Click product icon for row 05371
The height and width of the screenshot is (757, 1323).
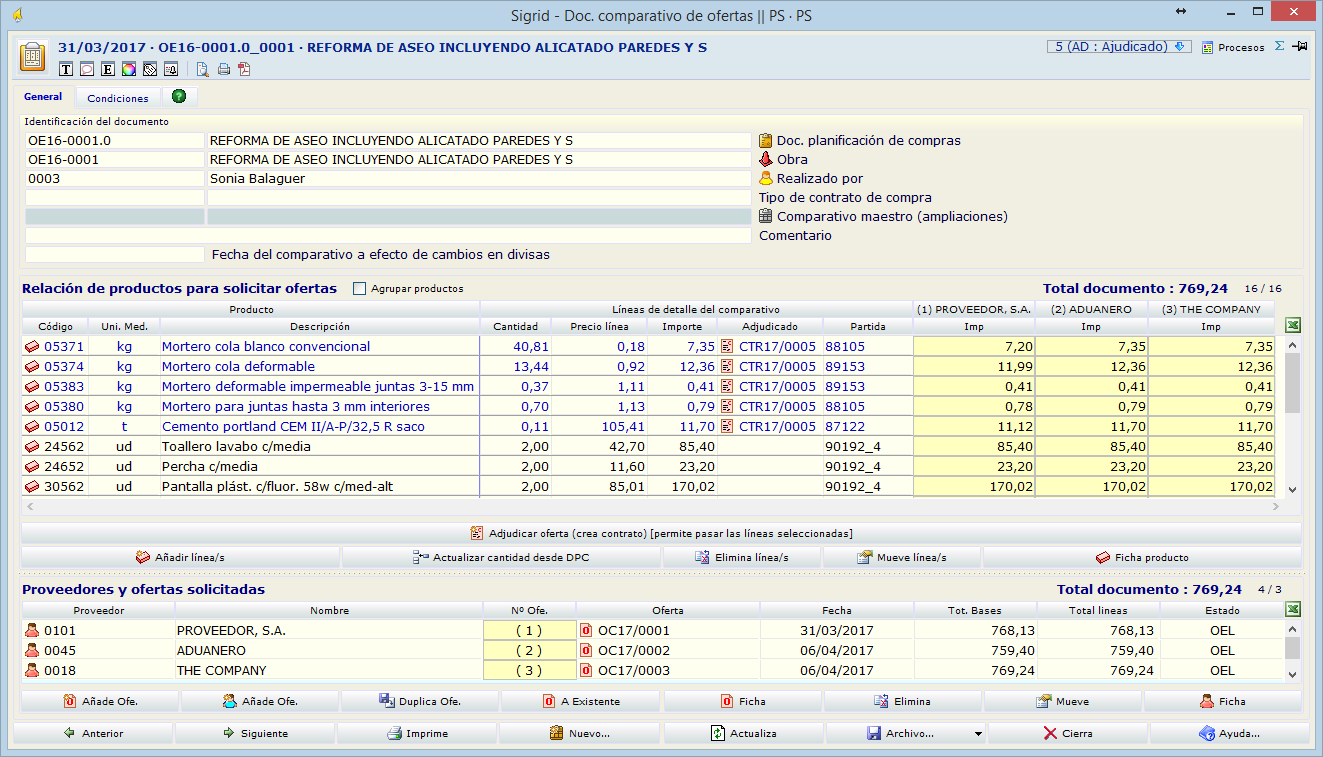(x=32, y=346)
